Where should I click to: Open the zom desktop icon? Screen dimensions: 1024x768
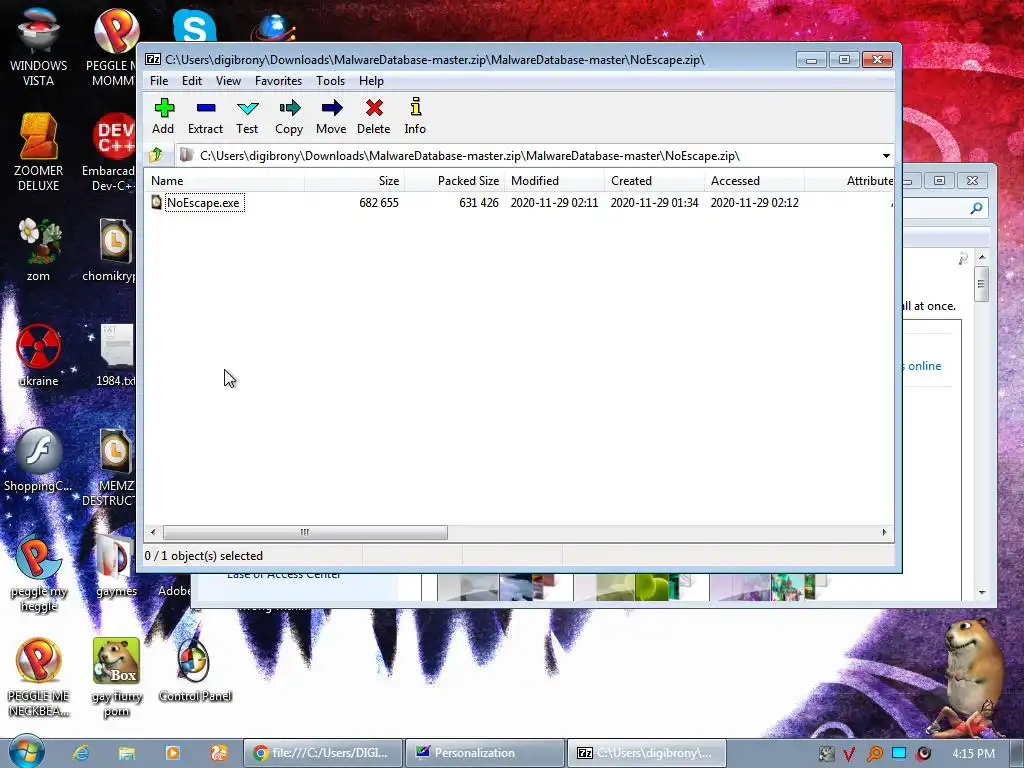point(38,249)
